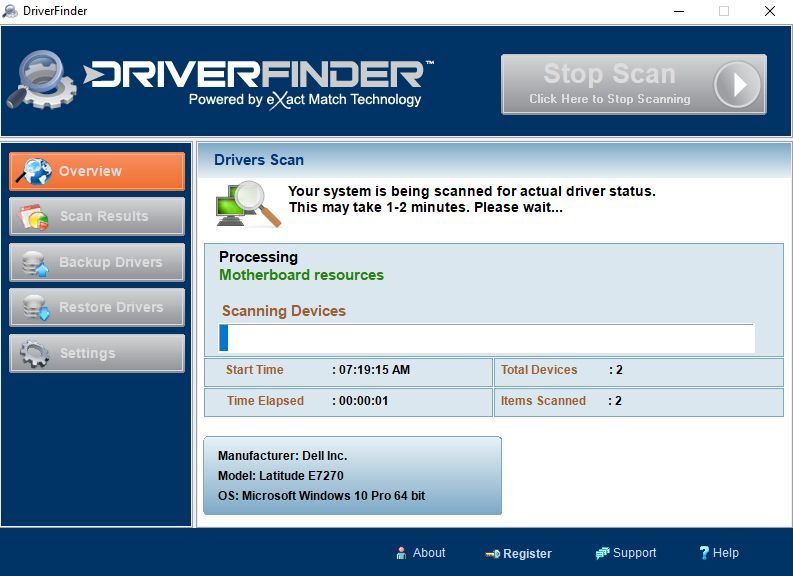Click the Start Time value 07:19:15 AM
The width and height of the screenshot is (793, 576).
coord(374,370)
